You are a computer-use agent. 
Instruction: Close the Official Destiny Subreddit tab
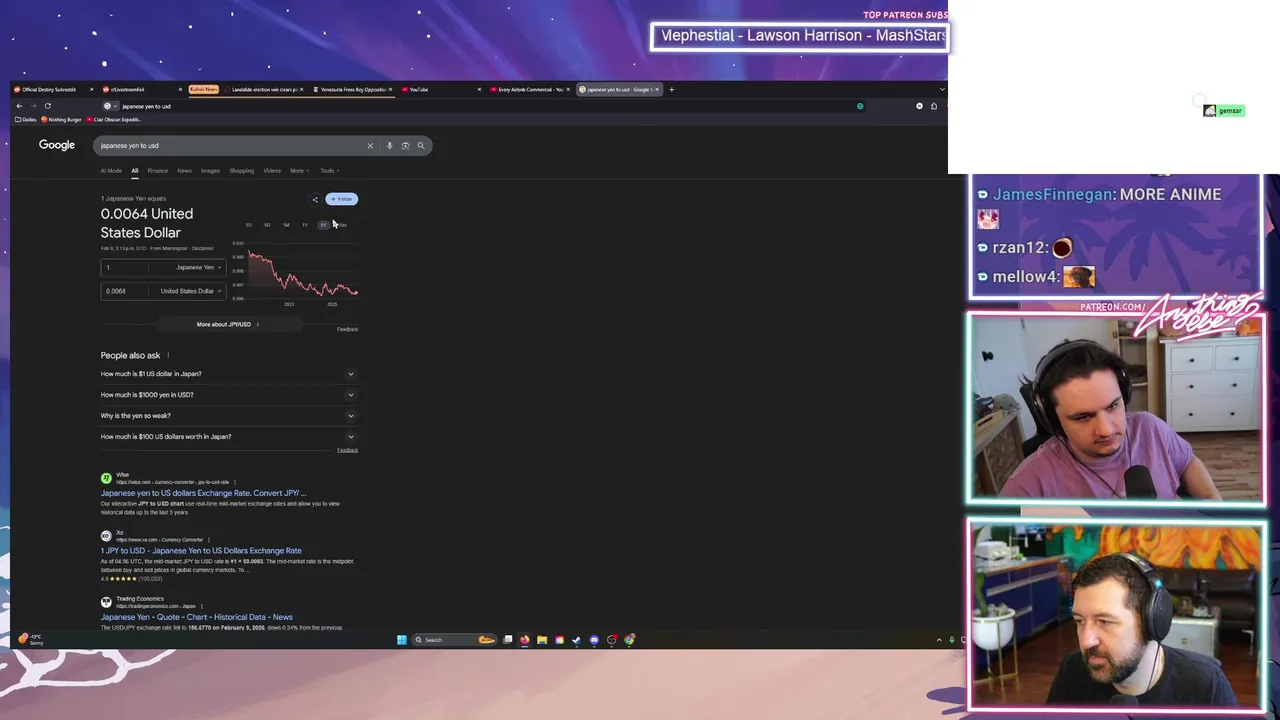(x=91, y=89)
